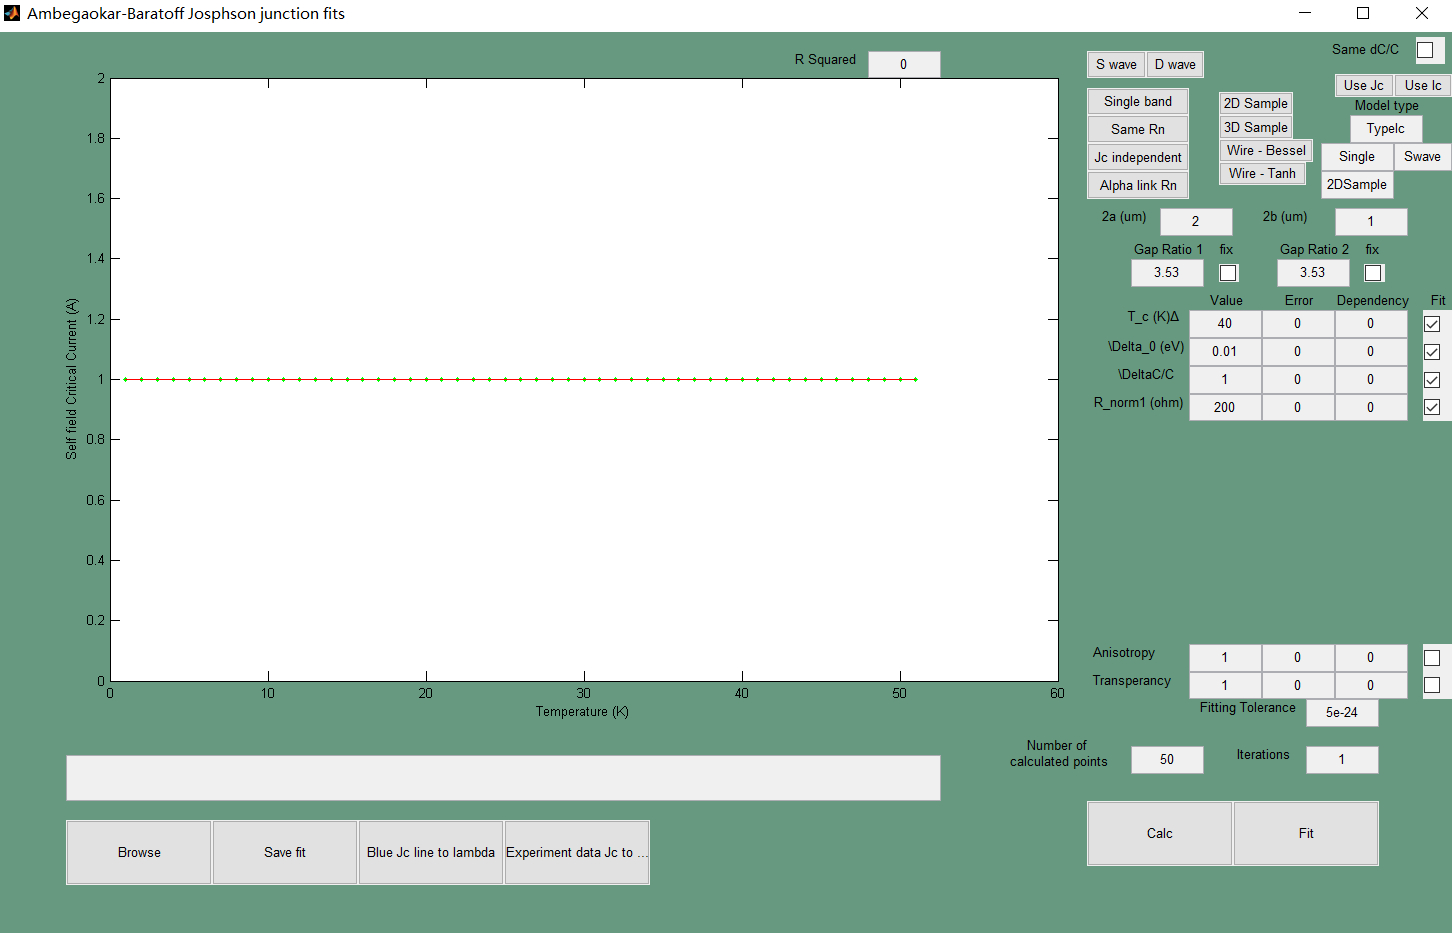This screenshot has width=1452, height=933.
Task: Click the Use Ic button
Action: [1423, 86]
